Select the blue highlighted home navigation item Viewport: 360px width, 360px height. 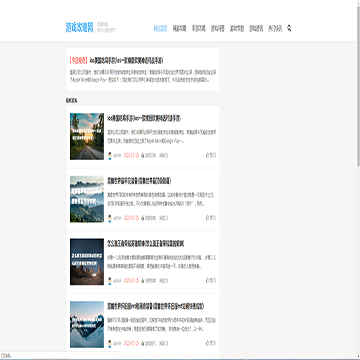coord(160,28)
